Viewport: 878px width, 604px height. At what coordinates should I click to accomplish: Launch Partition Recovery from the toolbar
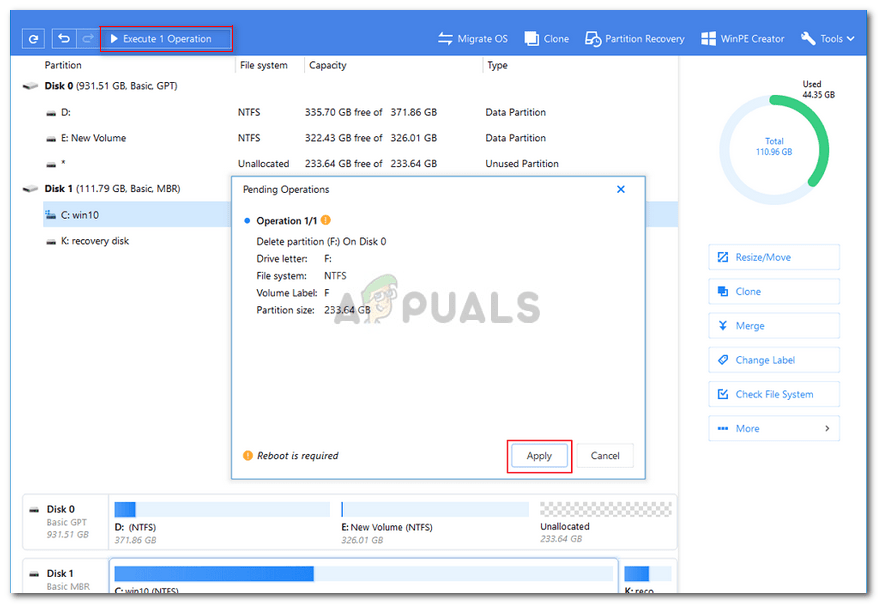click(634, 38)
